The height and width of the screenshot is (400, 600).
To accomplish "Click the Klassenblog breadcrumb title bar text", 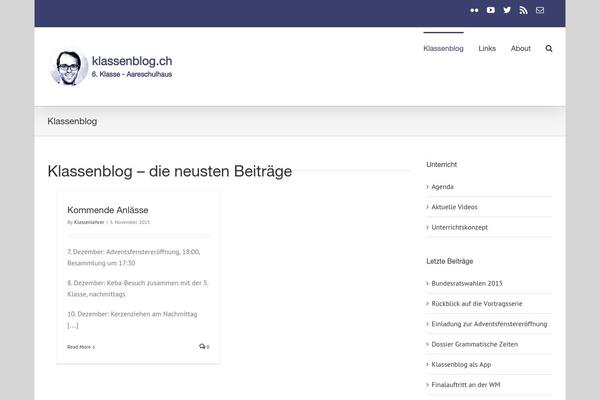I will coord(72,121).
